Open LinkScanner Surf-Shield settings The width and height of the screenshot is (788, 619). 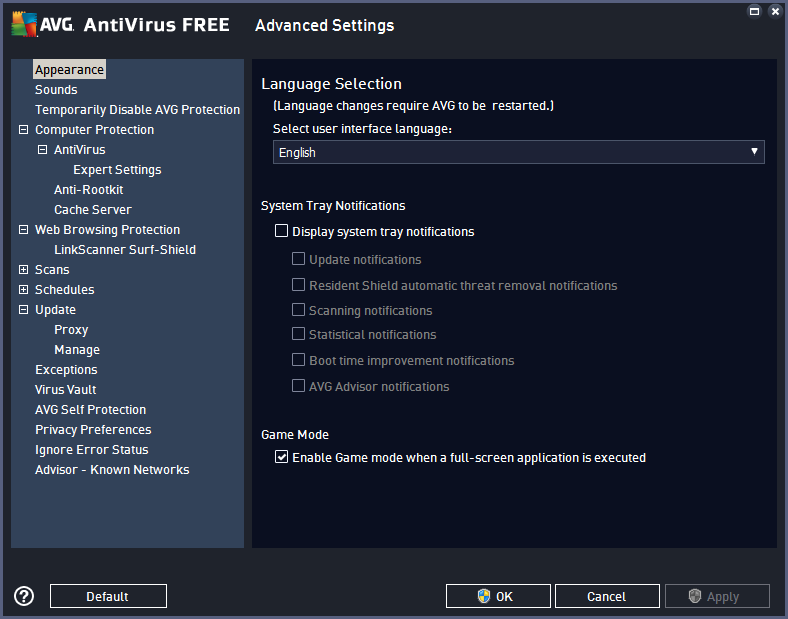click(125, 250)
